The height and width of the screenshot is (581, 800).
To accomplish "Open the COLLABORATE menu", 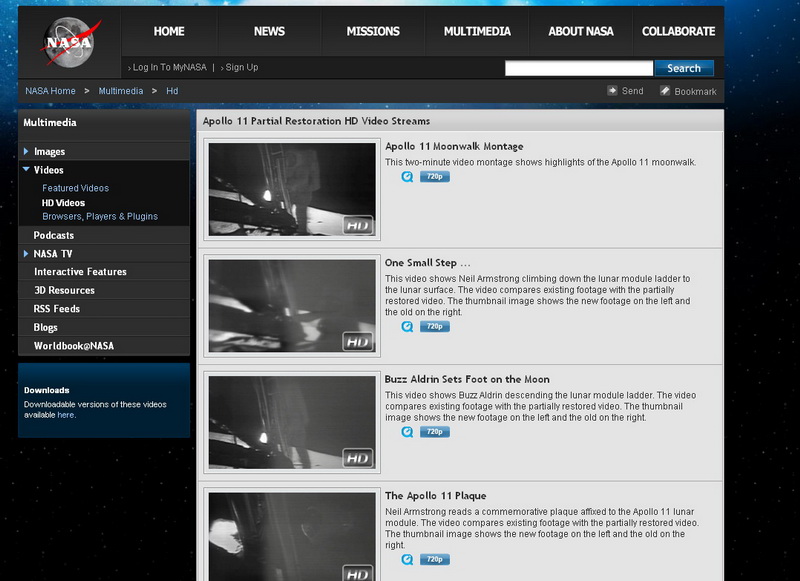I will click(x=679, y=31).
